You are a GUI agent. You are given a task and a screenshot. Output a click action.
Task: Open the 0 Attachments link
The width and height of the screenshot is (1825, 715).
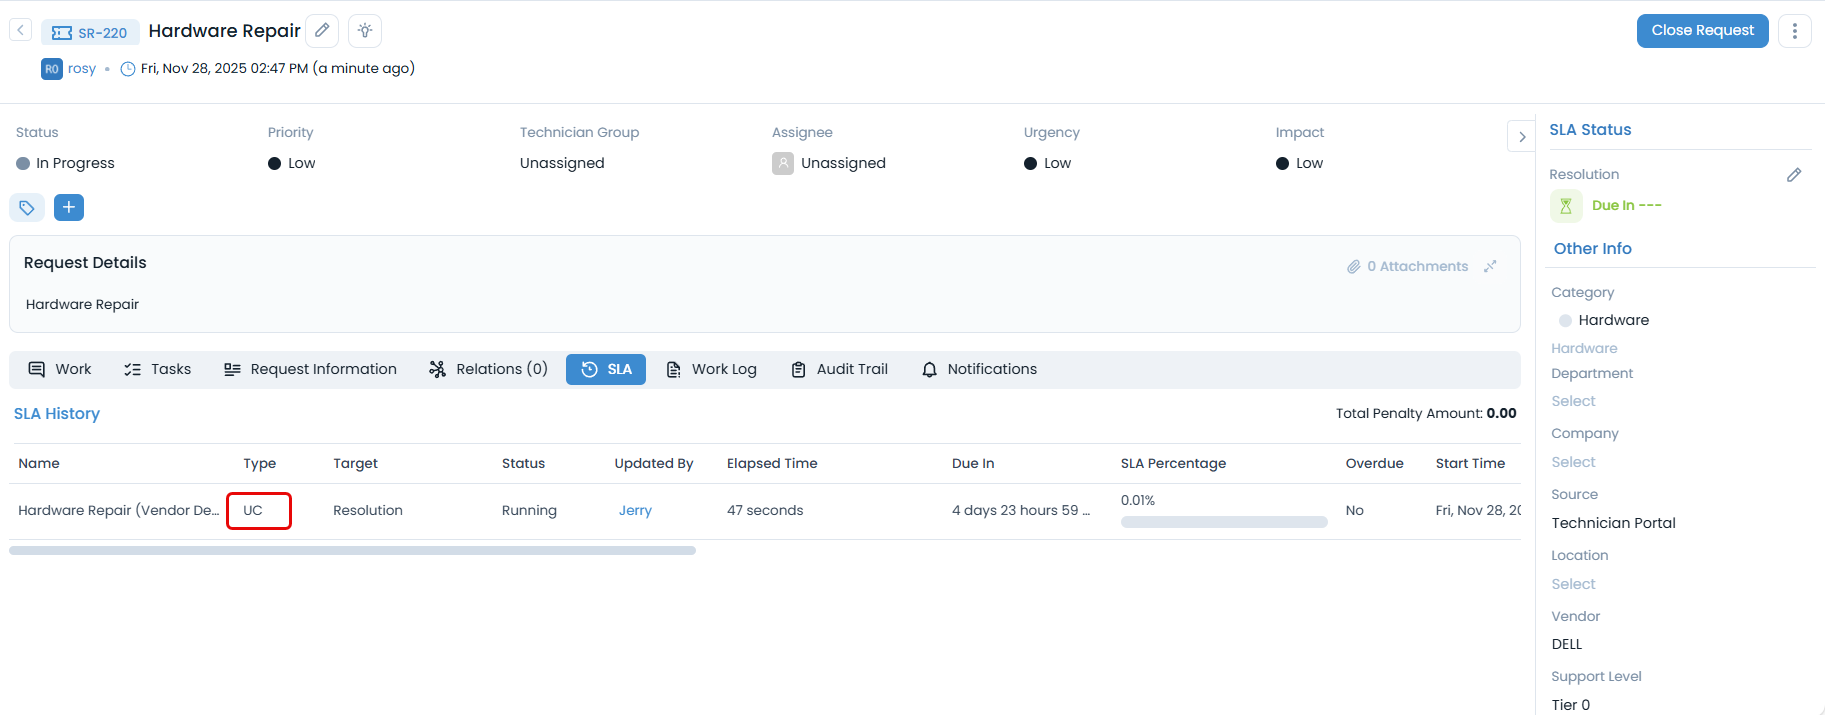coord(1408,266)
